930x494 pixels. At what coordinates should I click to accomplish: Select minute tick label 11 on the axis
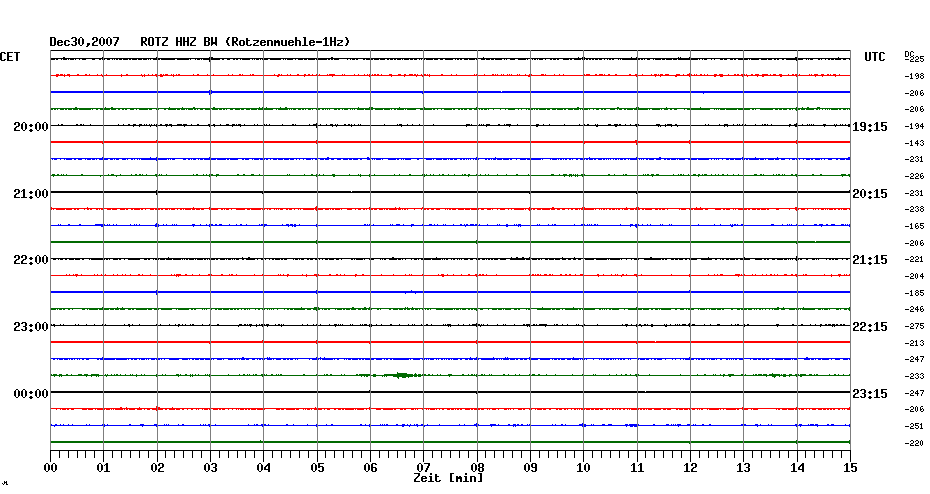click(x=637, y=468)
